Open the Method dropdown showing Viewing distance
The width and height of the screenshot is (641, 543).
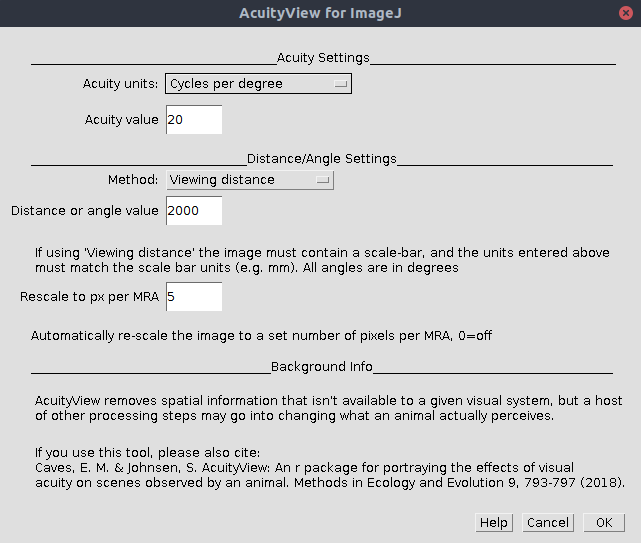pos(250,180)
